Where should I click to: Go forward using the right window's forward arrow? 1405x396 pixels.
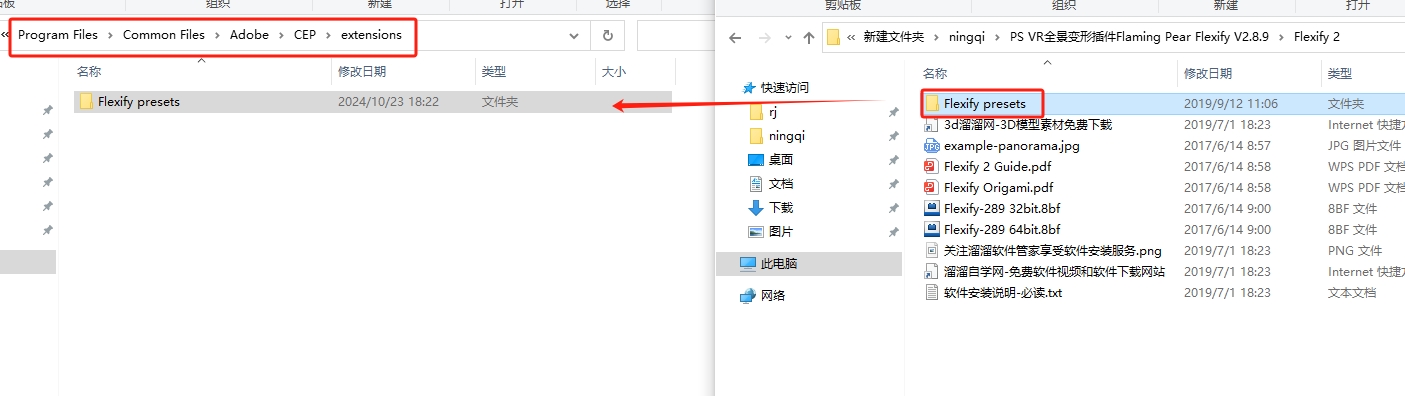(763, 38)
